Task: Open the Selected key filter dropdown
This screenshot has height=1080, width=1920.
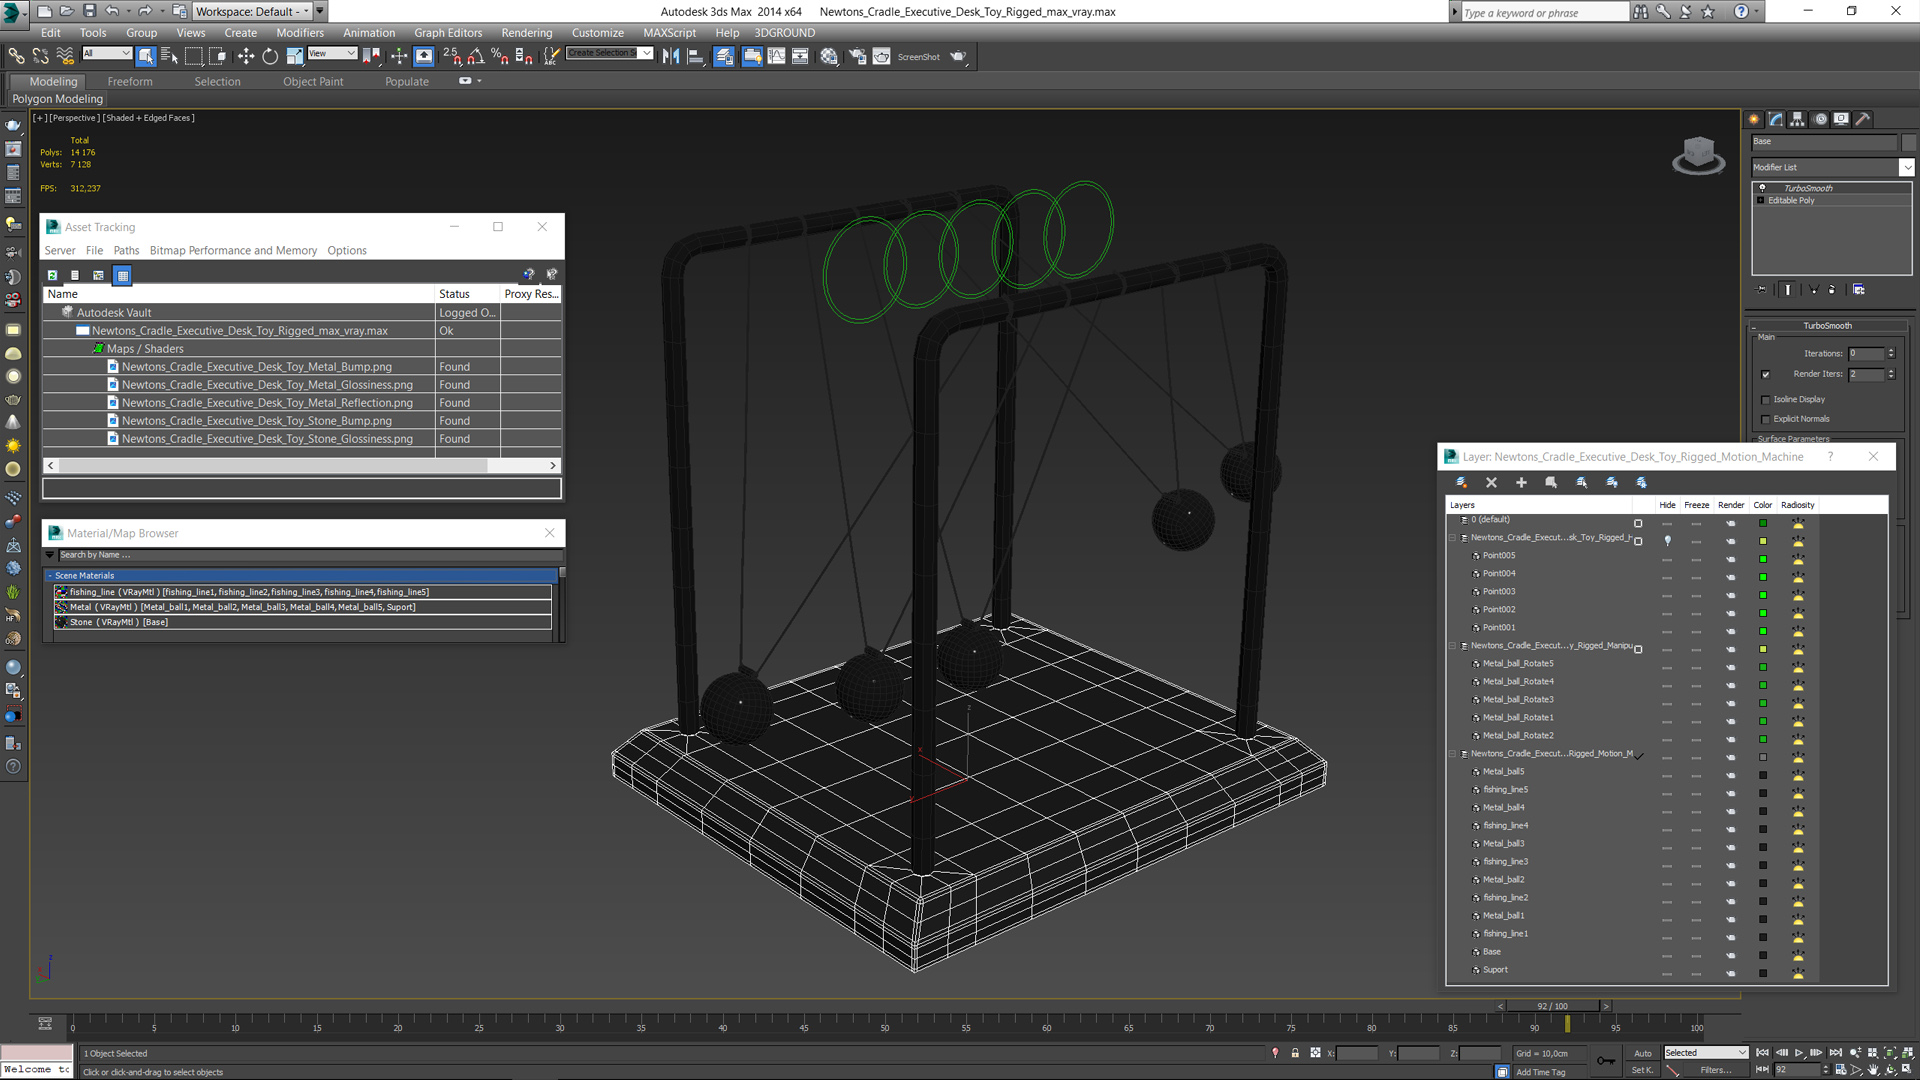Action: [x=1705, y=1052]
